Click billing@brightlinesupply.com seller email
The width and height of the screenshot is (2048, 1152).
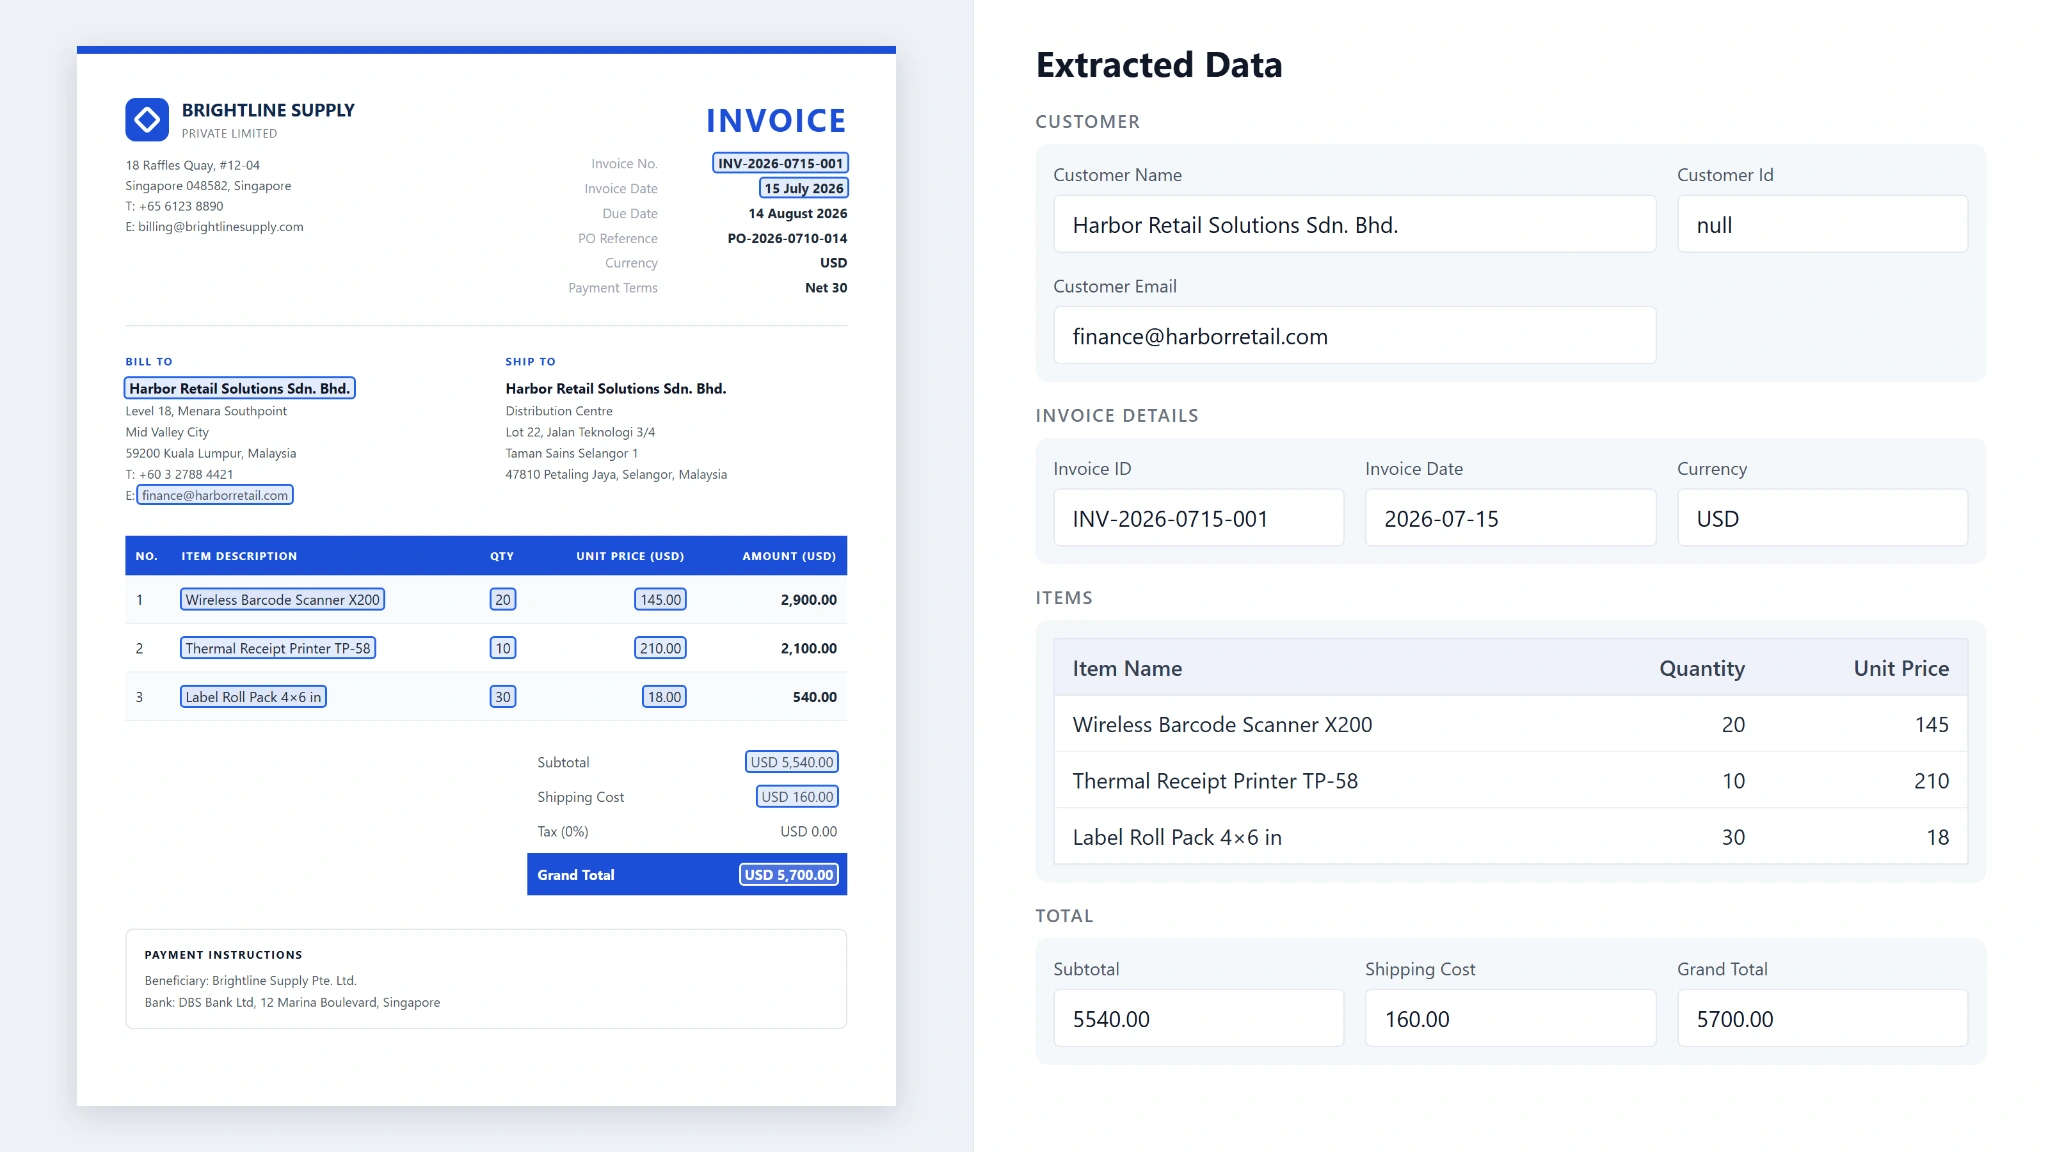tap(220, 227)
